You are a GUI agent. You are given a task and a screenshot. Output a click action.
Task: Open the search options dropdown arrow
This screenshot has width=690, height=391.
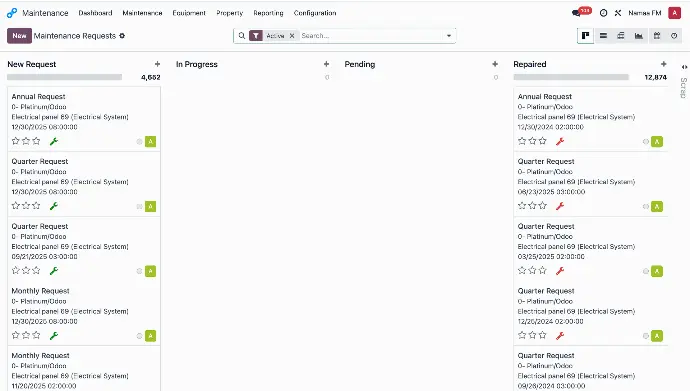pos(449,36)
